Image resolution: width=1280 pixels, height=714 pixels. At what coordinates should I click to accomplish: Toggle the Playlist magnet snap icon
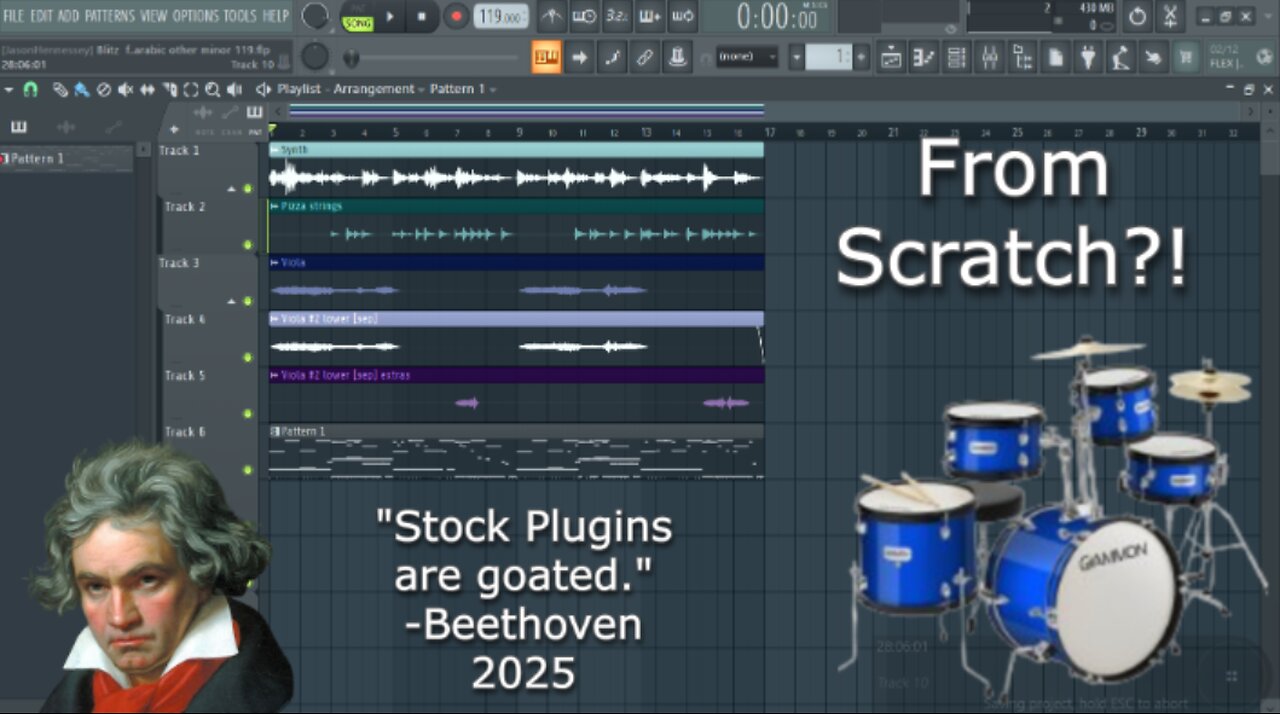[x=31, y=89]
